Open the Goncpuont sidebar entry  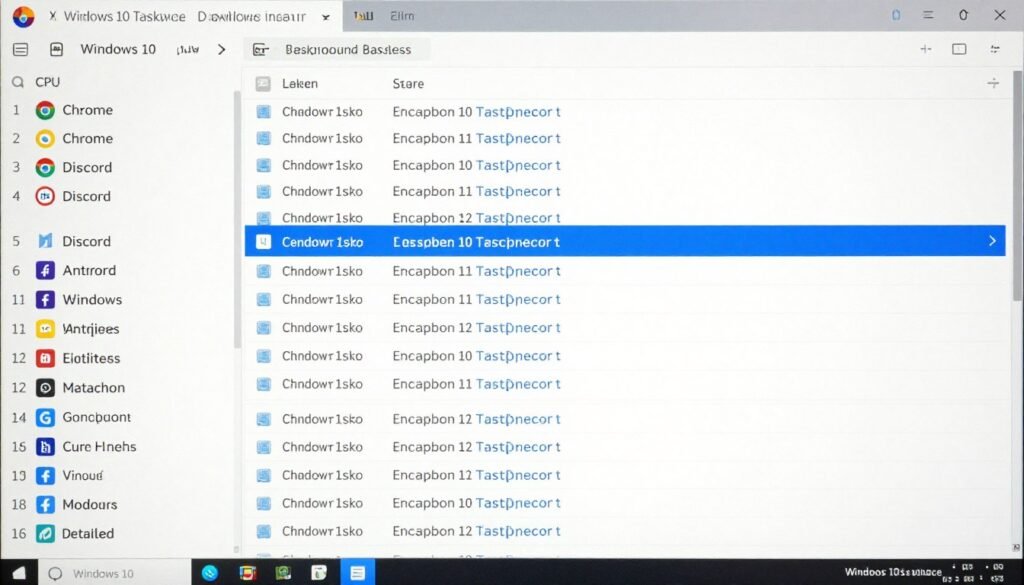94,417
